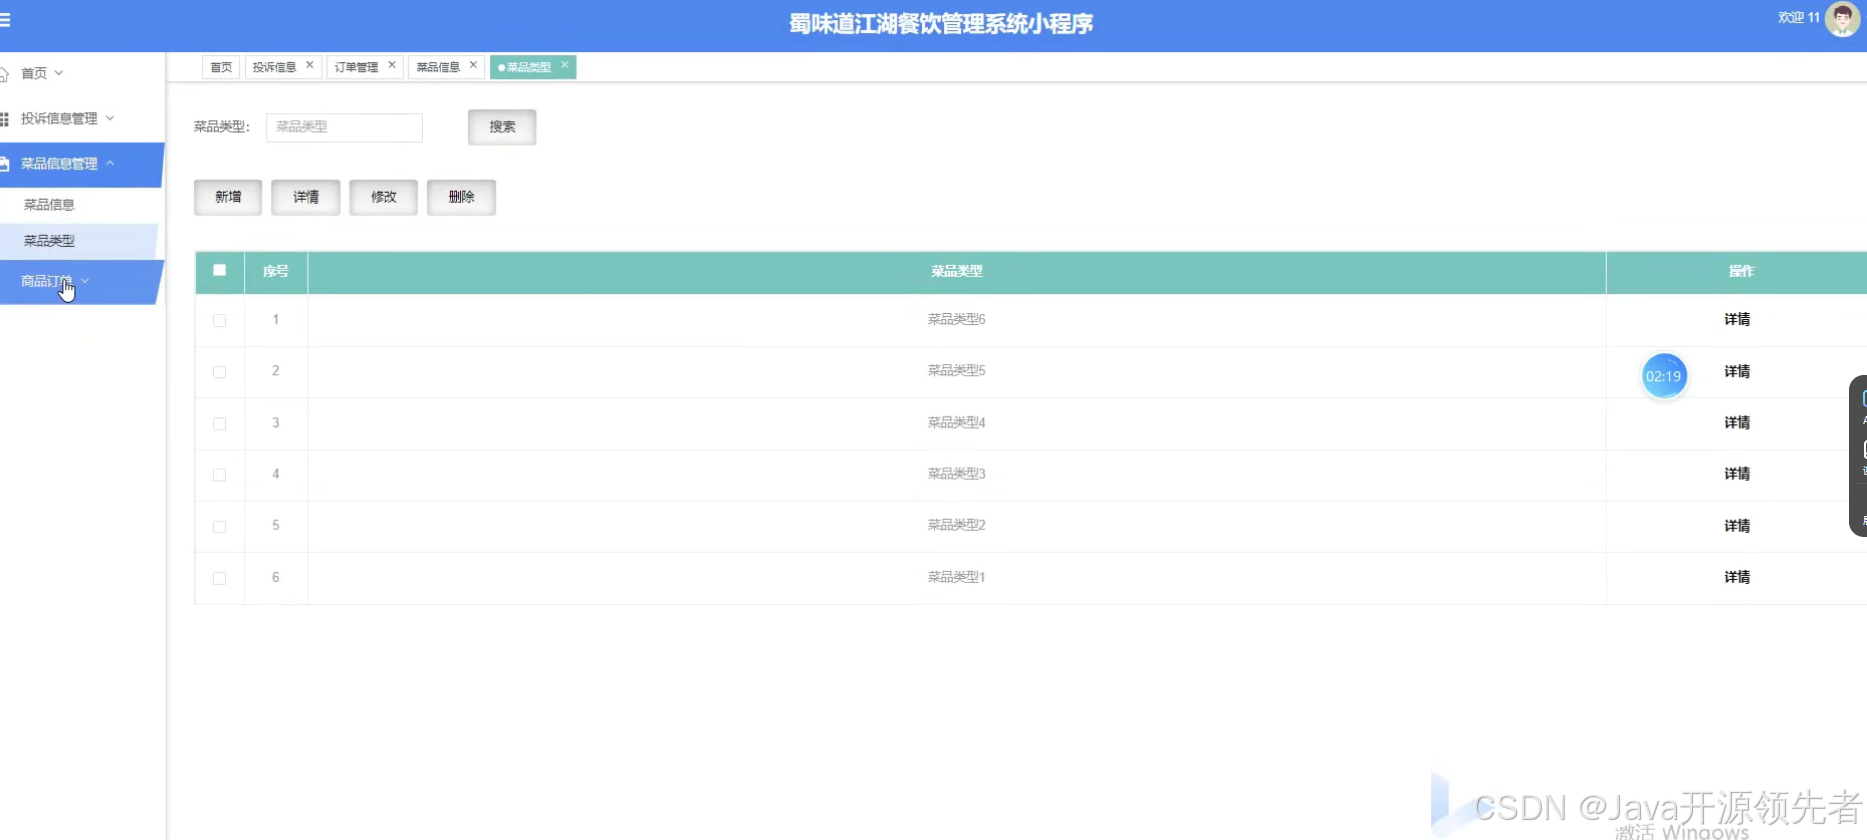Check the checkbox for row 3
1867x840 pixels.
point(220,424)
